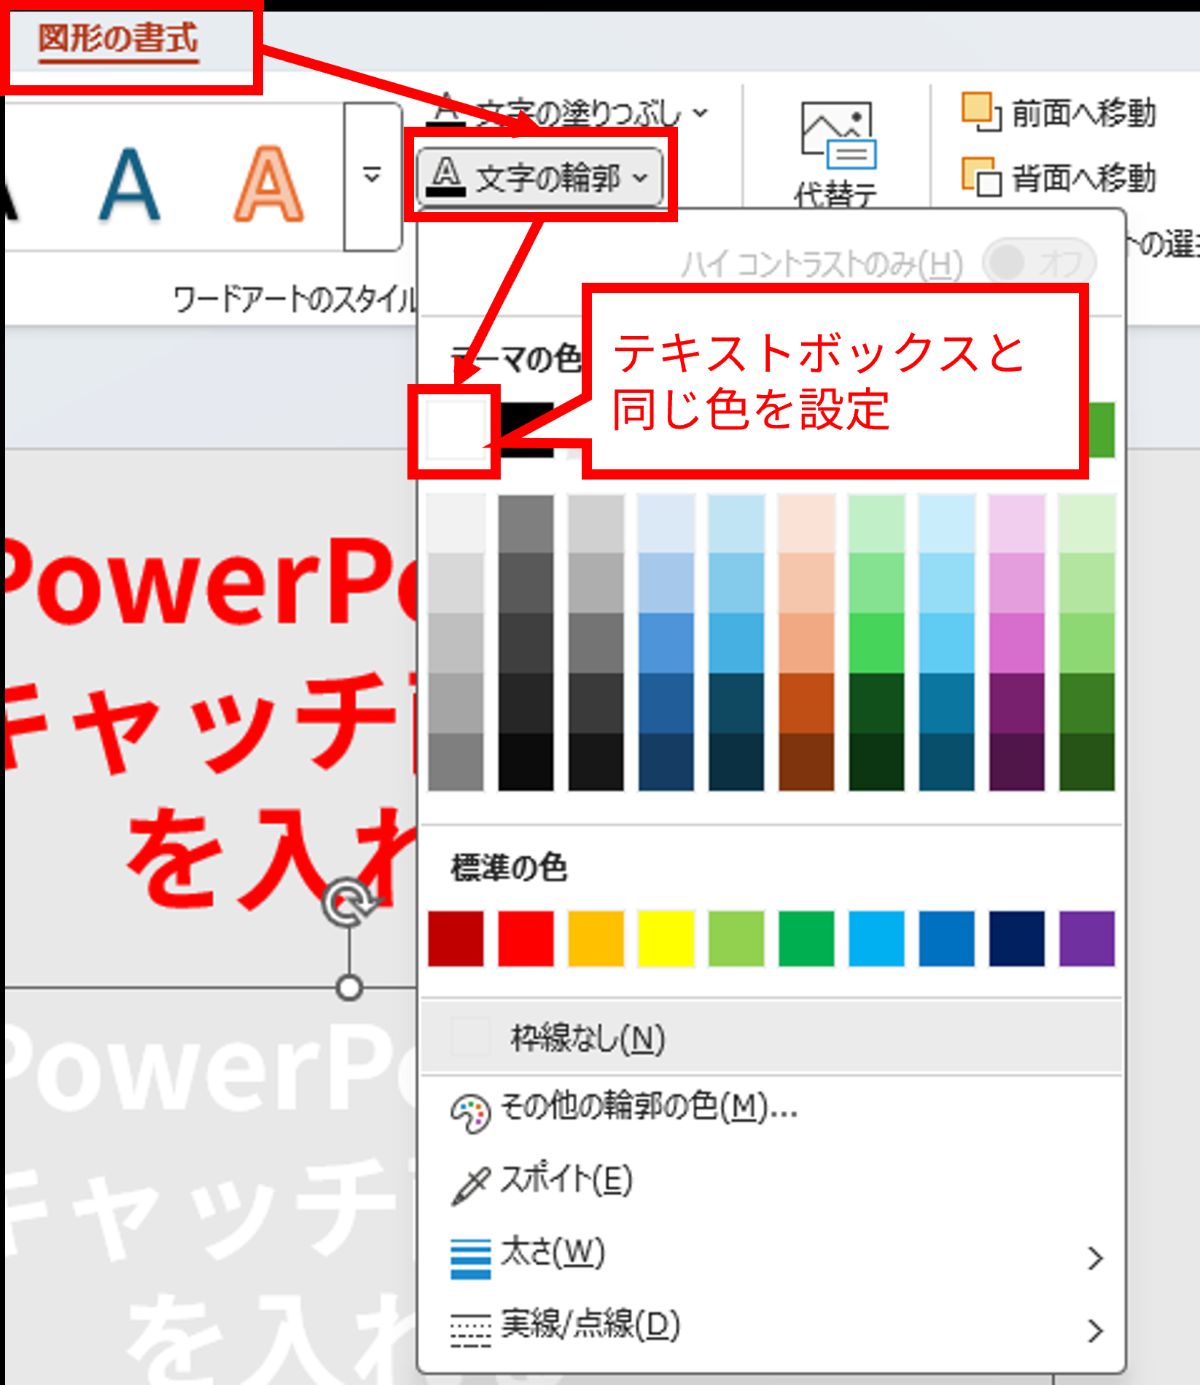Click the alt text (代替テキスト) icon
1200x1385 pixels.
pyautogui.click(x=837, y=137)
